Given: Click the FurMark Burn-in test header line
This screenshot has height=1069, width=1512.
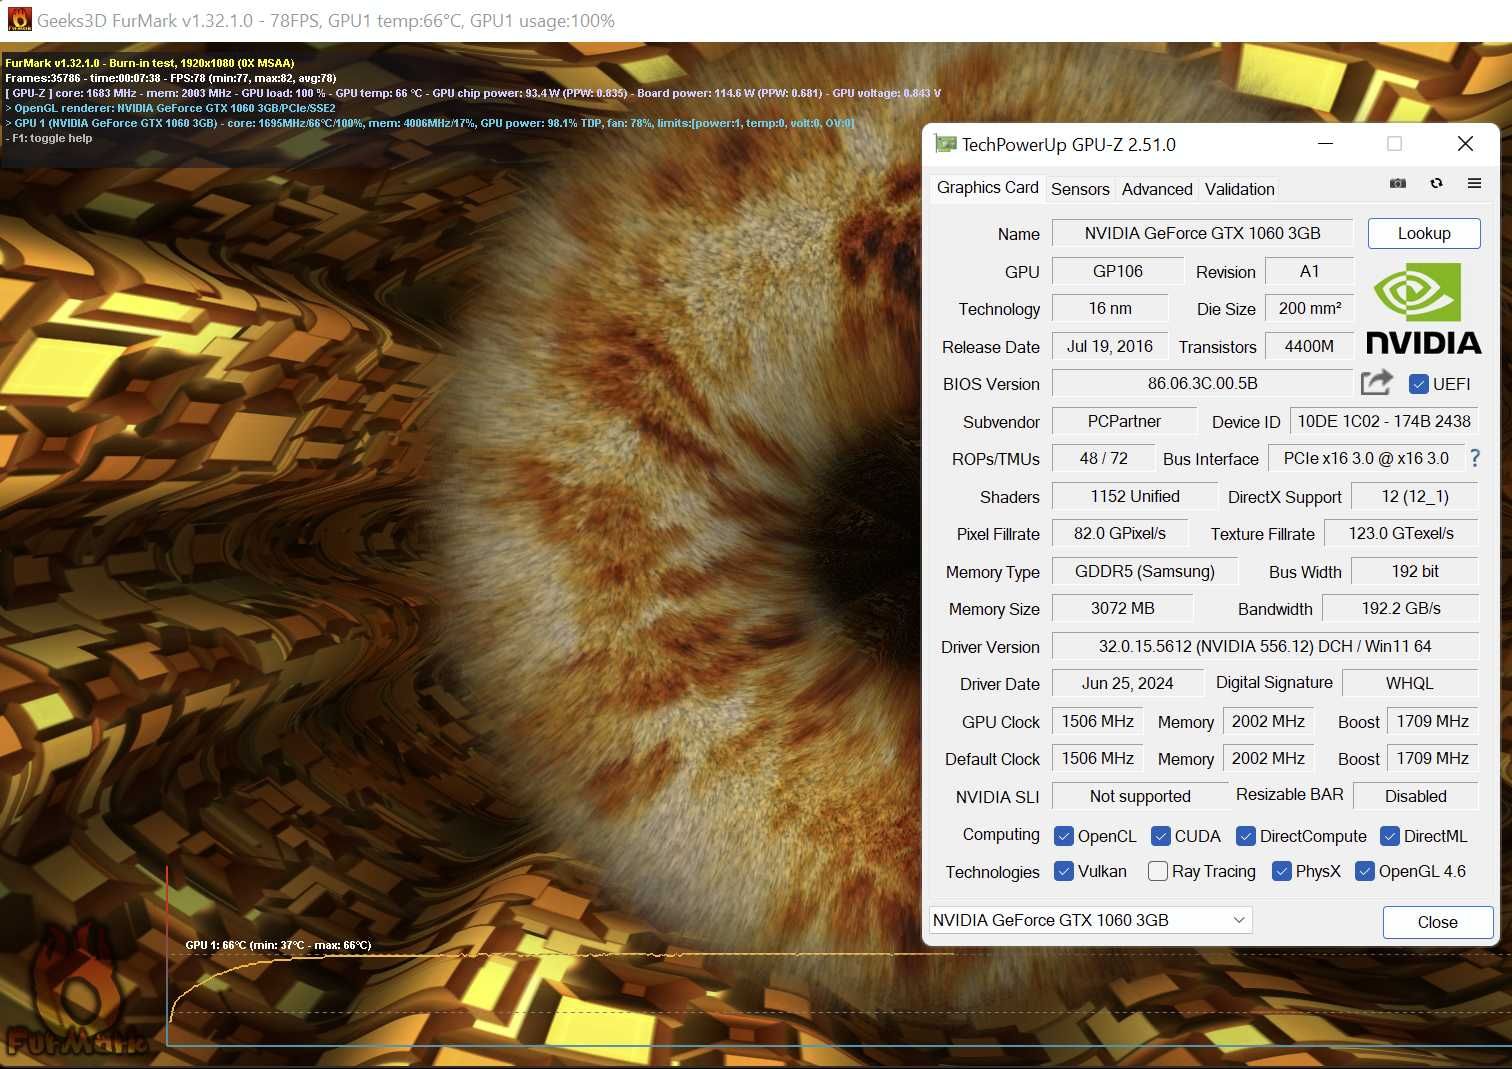Looking at the screenshot, I should (x=150, y=63).
